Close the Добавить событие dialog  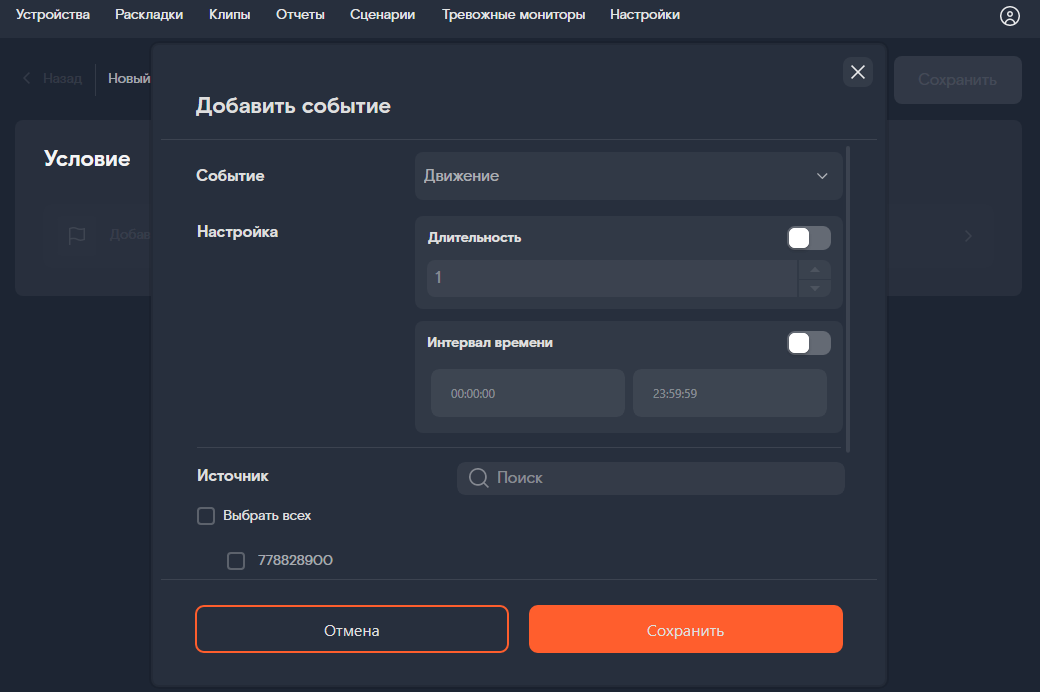coord(857,72)
